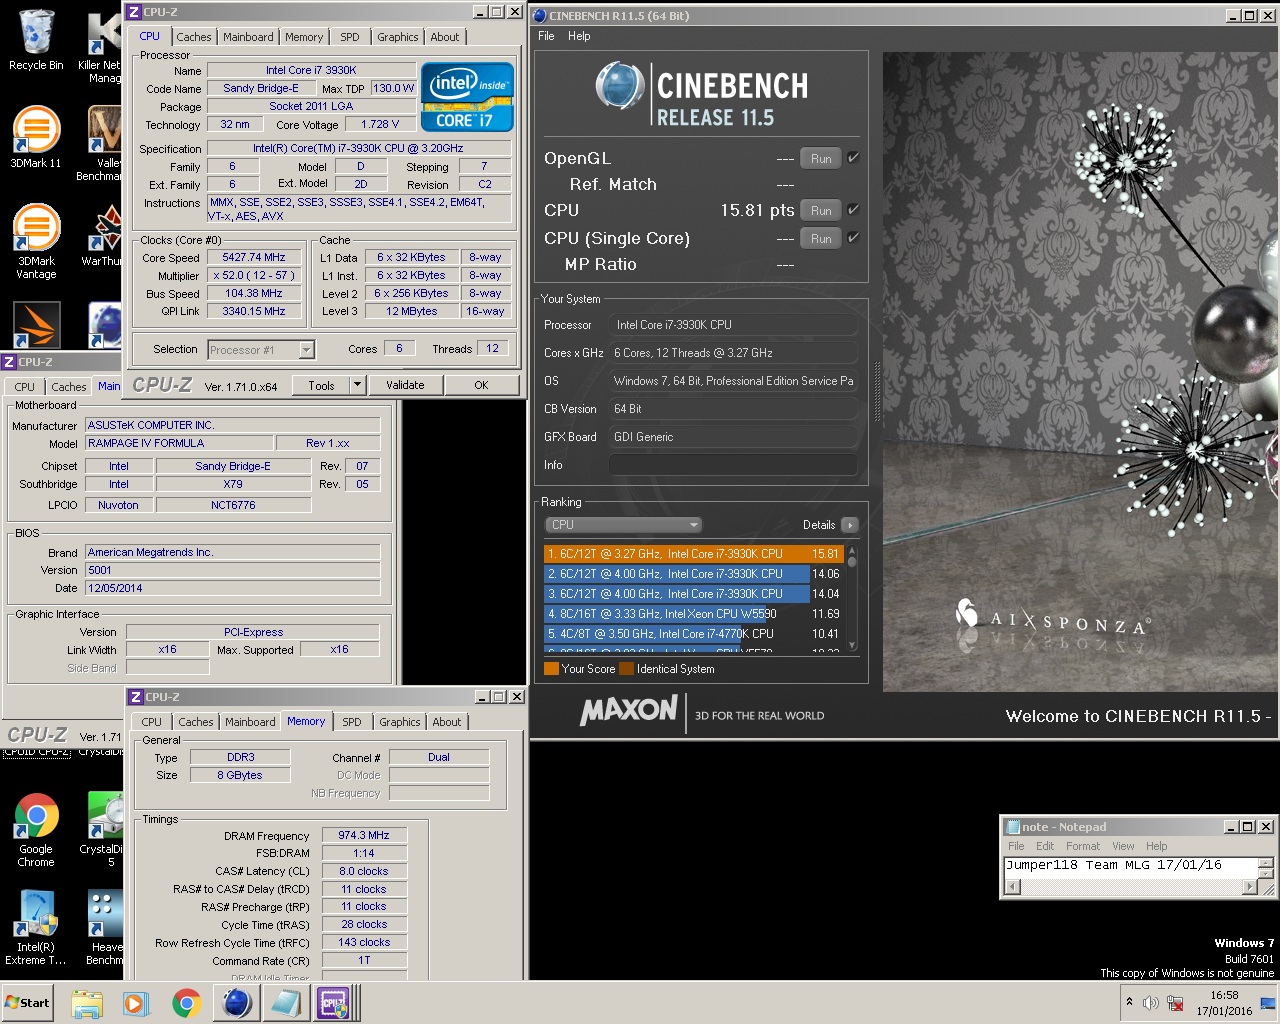The image size is (1280, 1024).
Task: Select the Xeon W5590 ranking entry
Action: point(693,613)
